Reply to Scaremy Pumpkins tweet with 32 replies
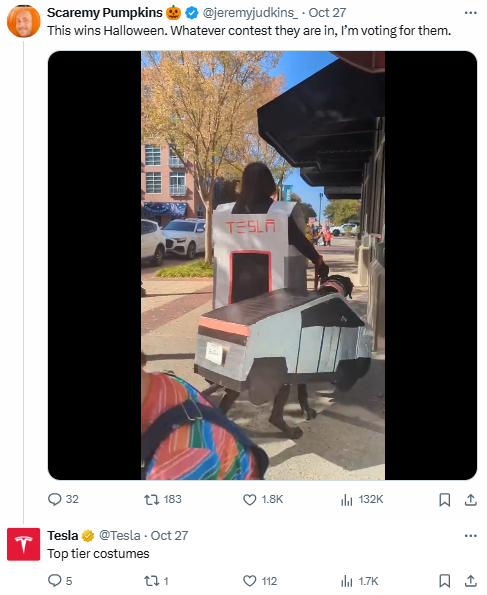This screenshot has width=487, height=595. (x=63, y=499)
